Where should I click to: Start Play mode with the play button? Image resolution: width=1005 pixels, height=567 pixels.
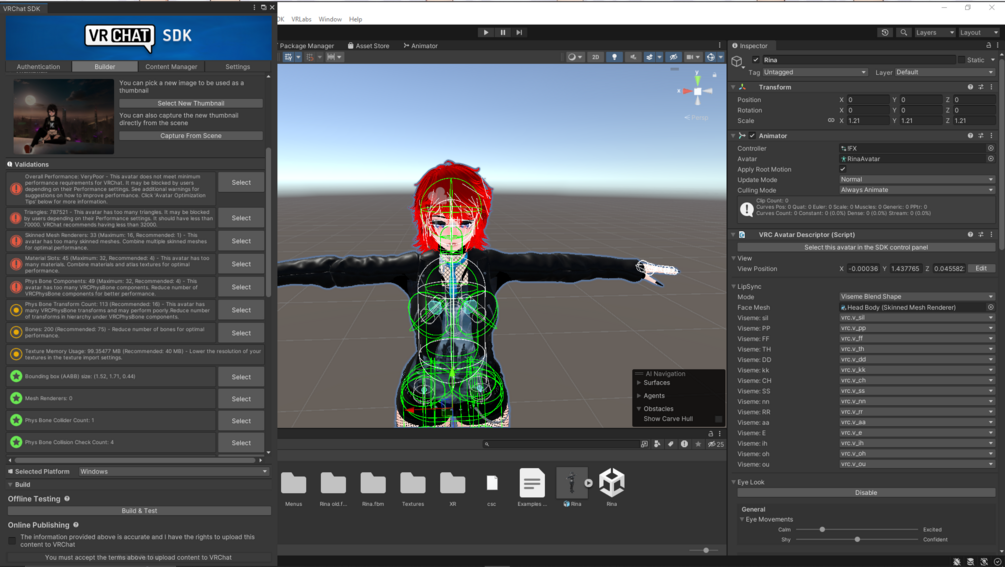click(486, 32)
